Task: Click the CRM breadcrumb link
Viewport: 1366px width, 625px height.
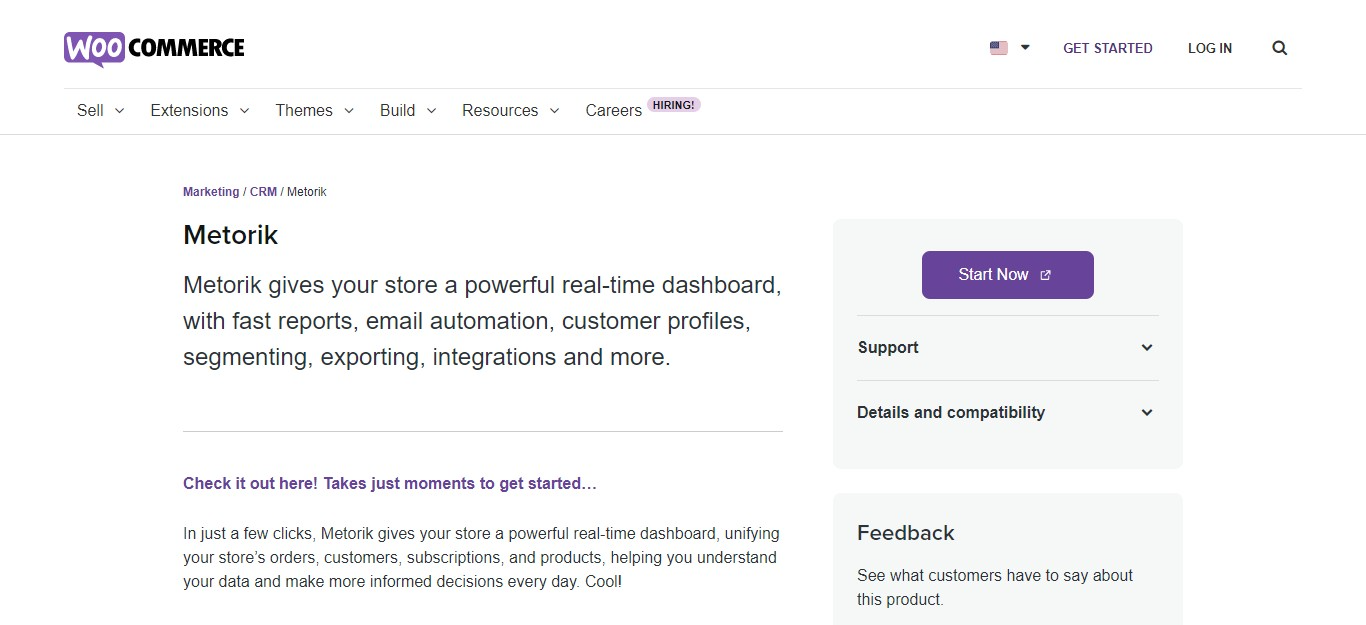Action: (263, 192)
